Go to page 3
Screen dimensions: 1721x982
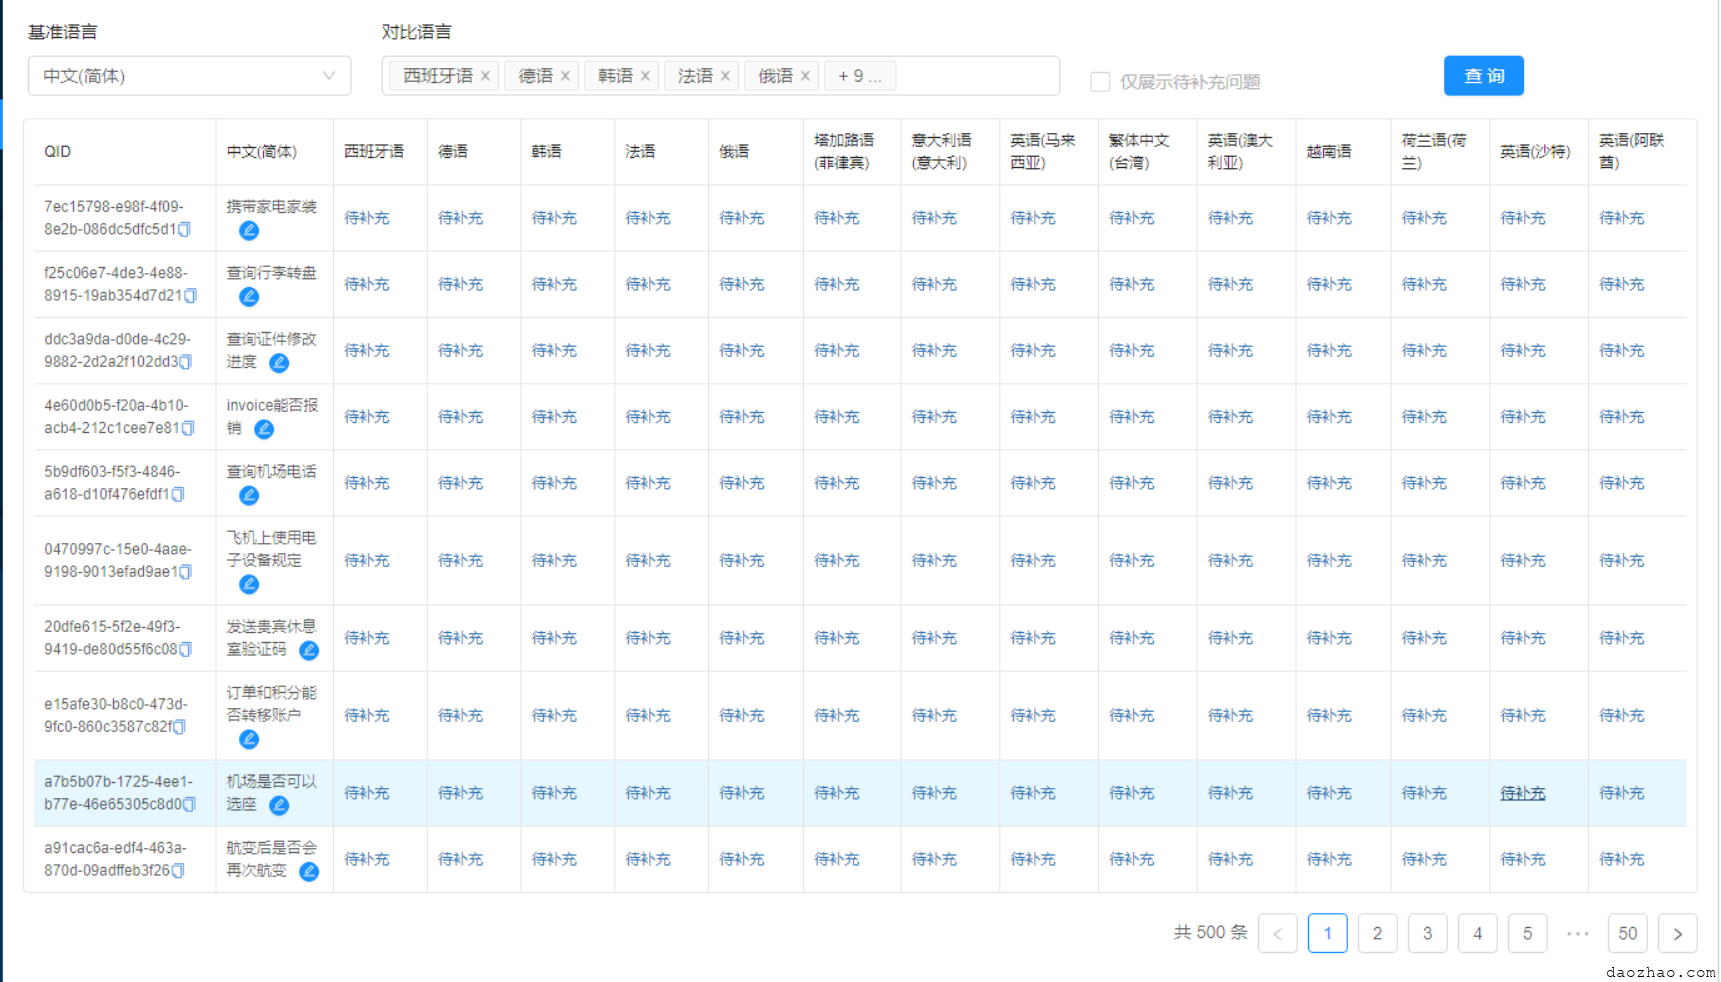1427,933
